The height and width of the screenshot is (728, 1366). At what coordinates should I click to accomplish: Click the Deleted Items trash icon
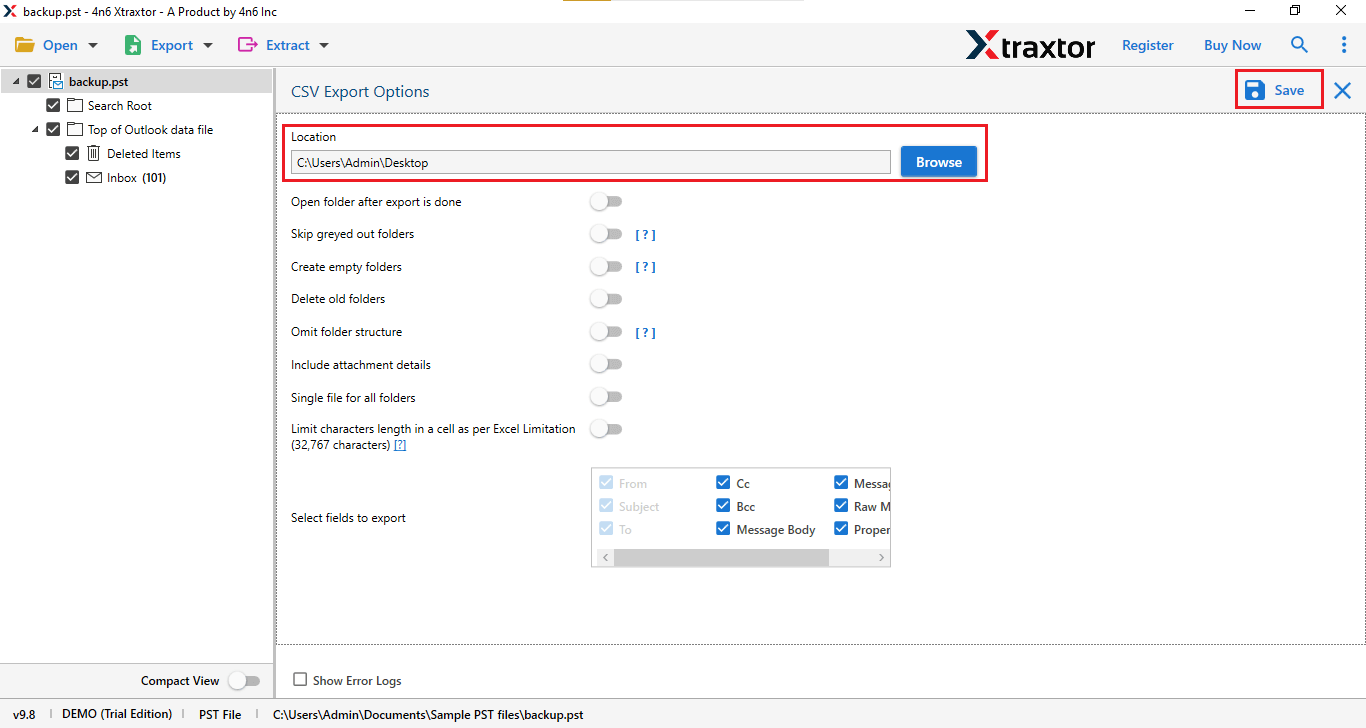93,154
